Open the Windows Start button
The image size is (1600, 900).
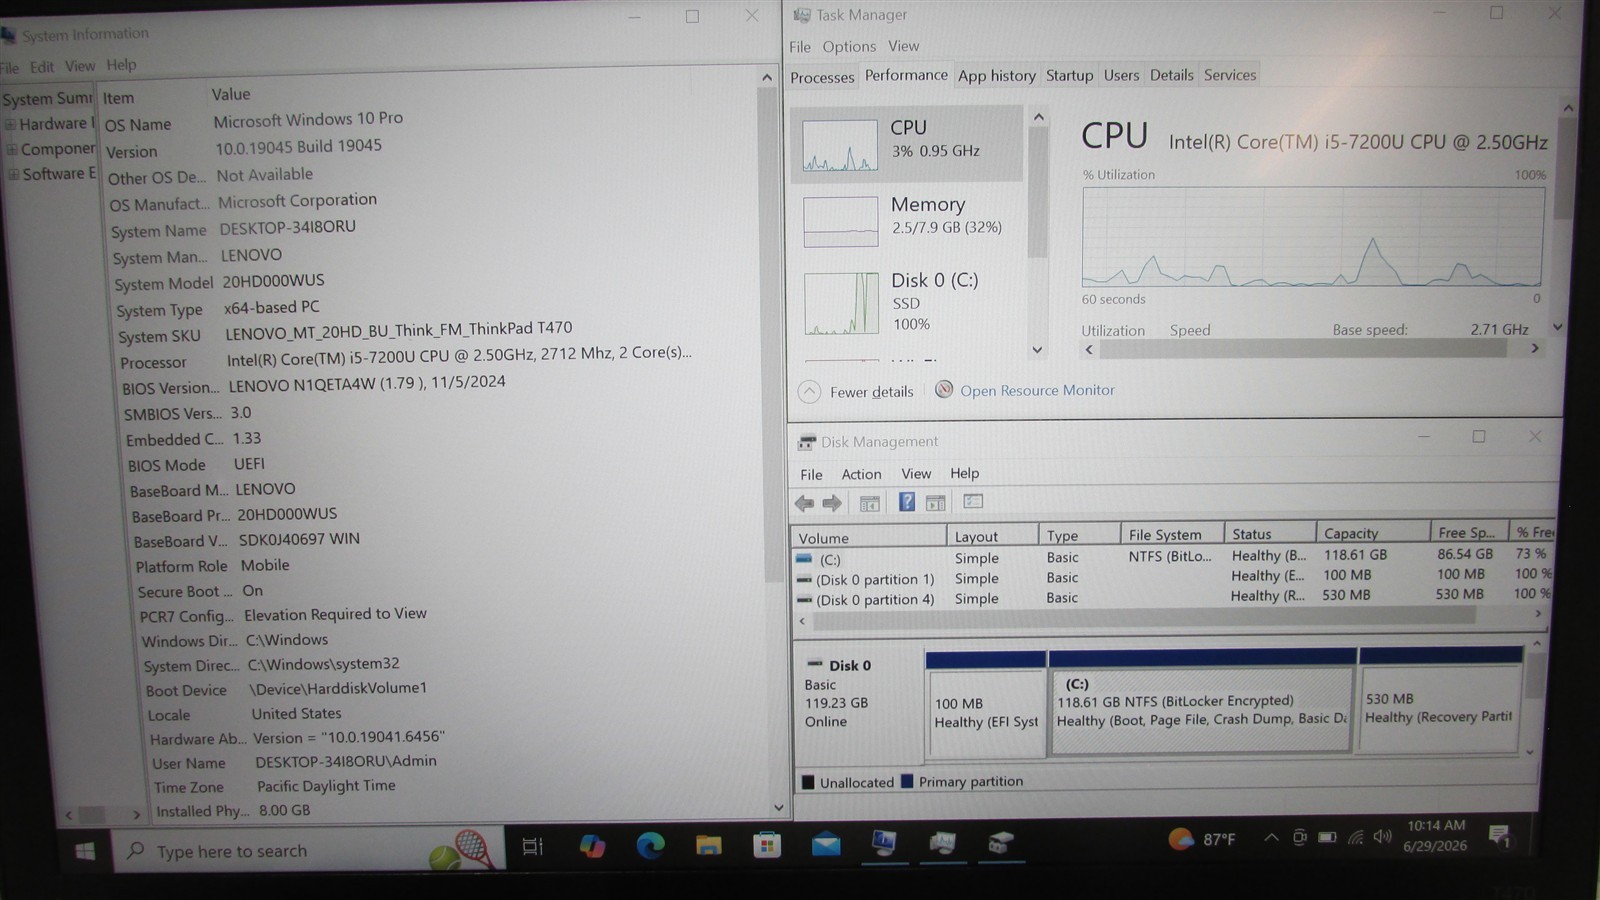[85, 851]
